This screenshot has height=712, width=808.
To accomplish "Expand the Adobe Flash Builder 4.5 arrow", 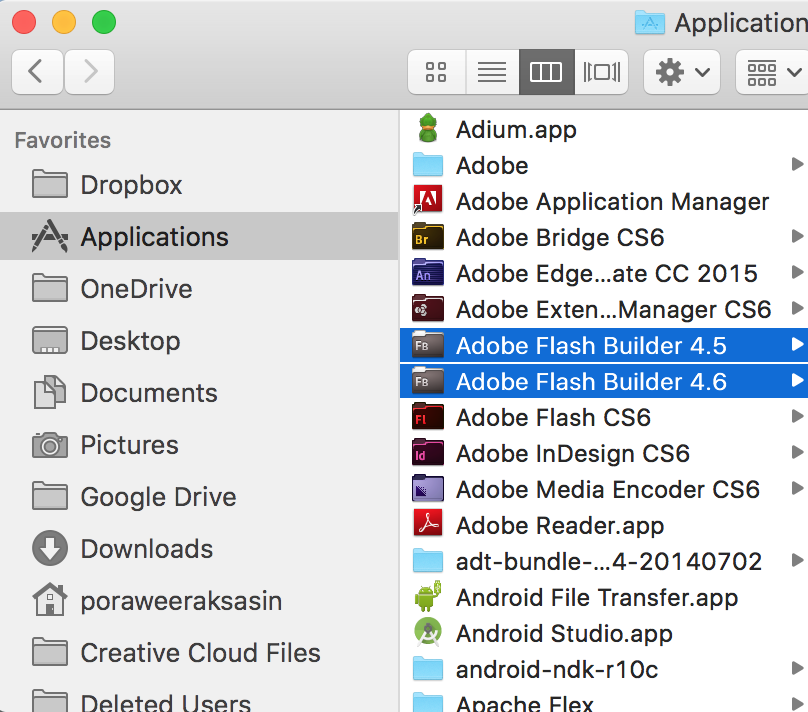I will [x=797, y=344].
